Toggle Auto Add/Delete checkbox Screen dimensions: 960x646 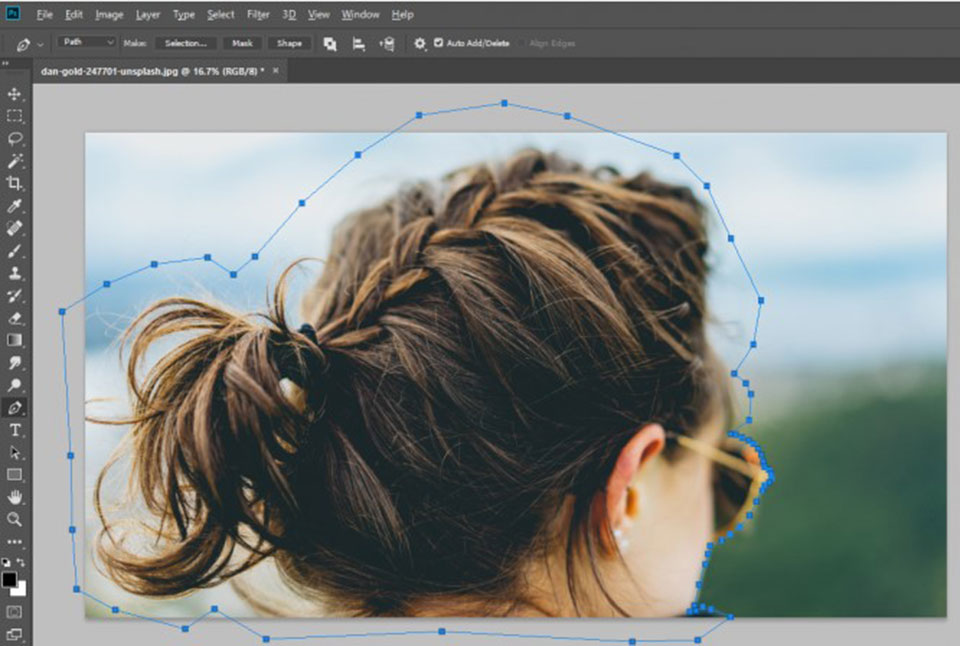(438, 43)
